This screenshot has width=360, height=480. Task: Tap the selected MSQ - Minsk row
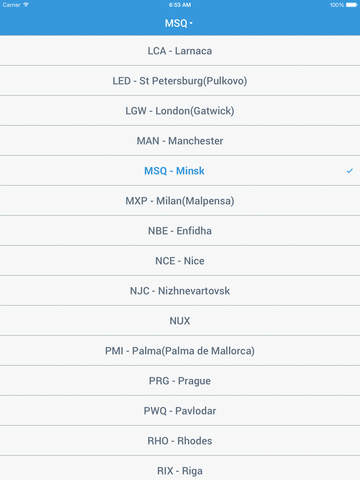click(x=180, y=171)
